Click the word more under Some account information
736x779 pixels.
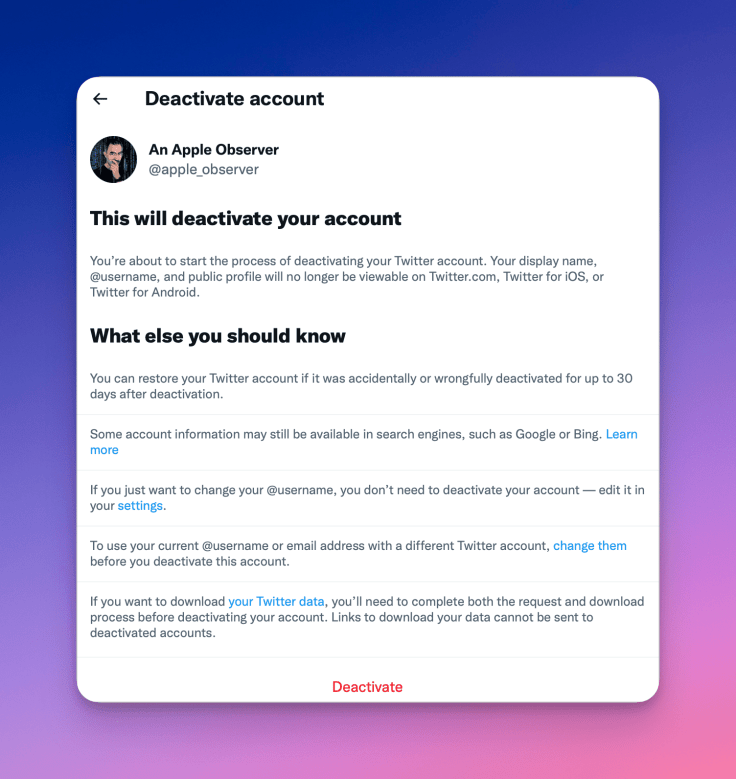click(x=104, y=450)
